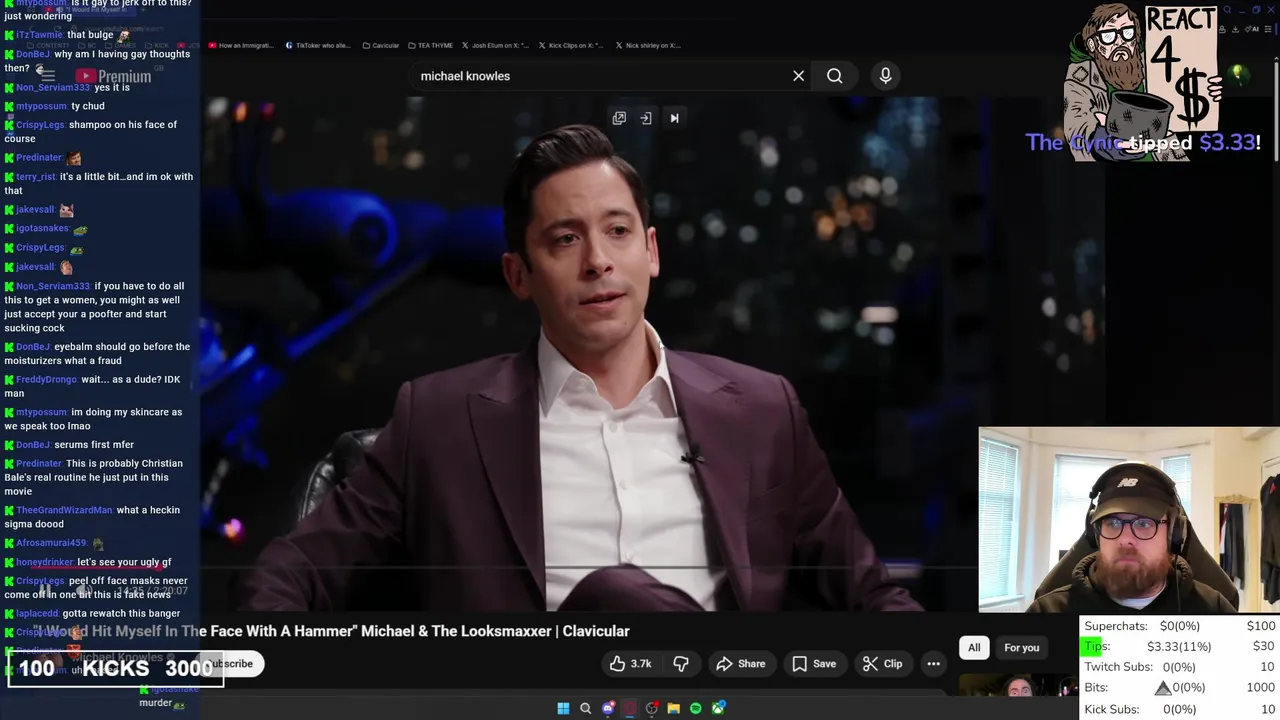1280x720 pixels.
Task: Like the video with 3.7k likes
Action: (631, 664)
